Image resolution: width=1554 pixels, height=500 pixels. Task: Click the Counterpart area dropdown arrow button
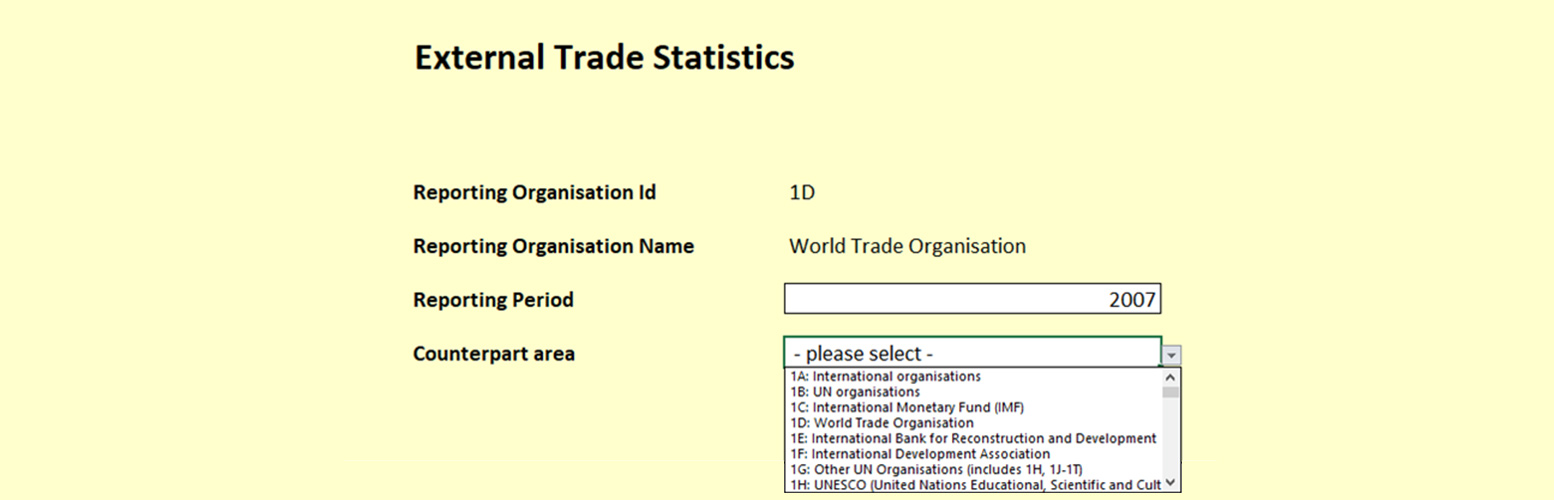tap(1171, 354)
